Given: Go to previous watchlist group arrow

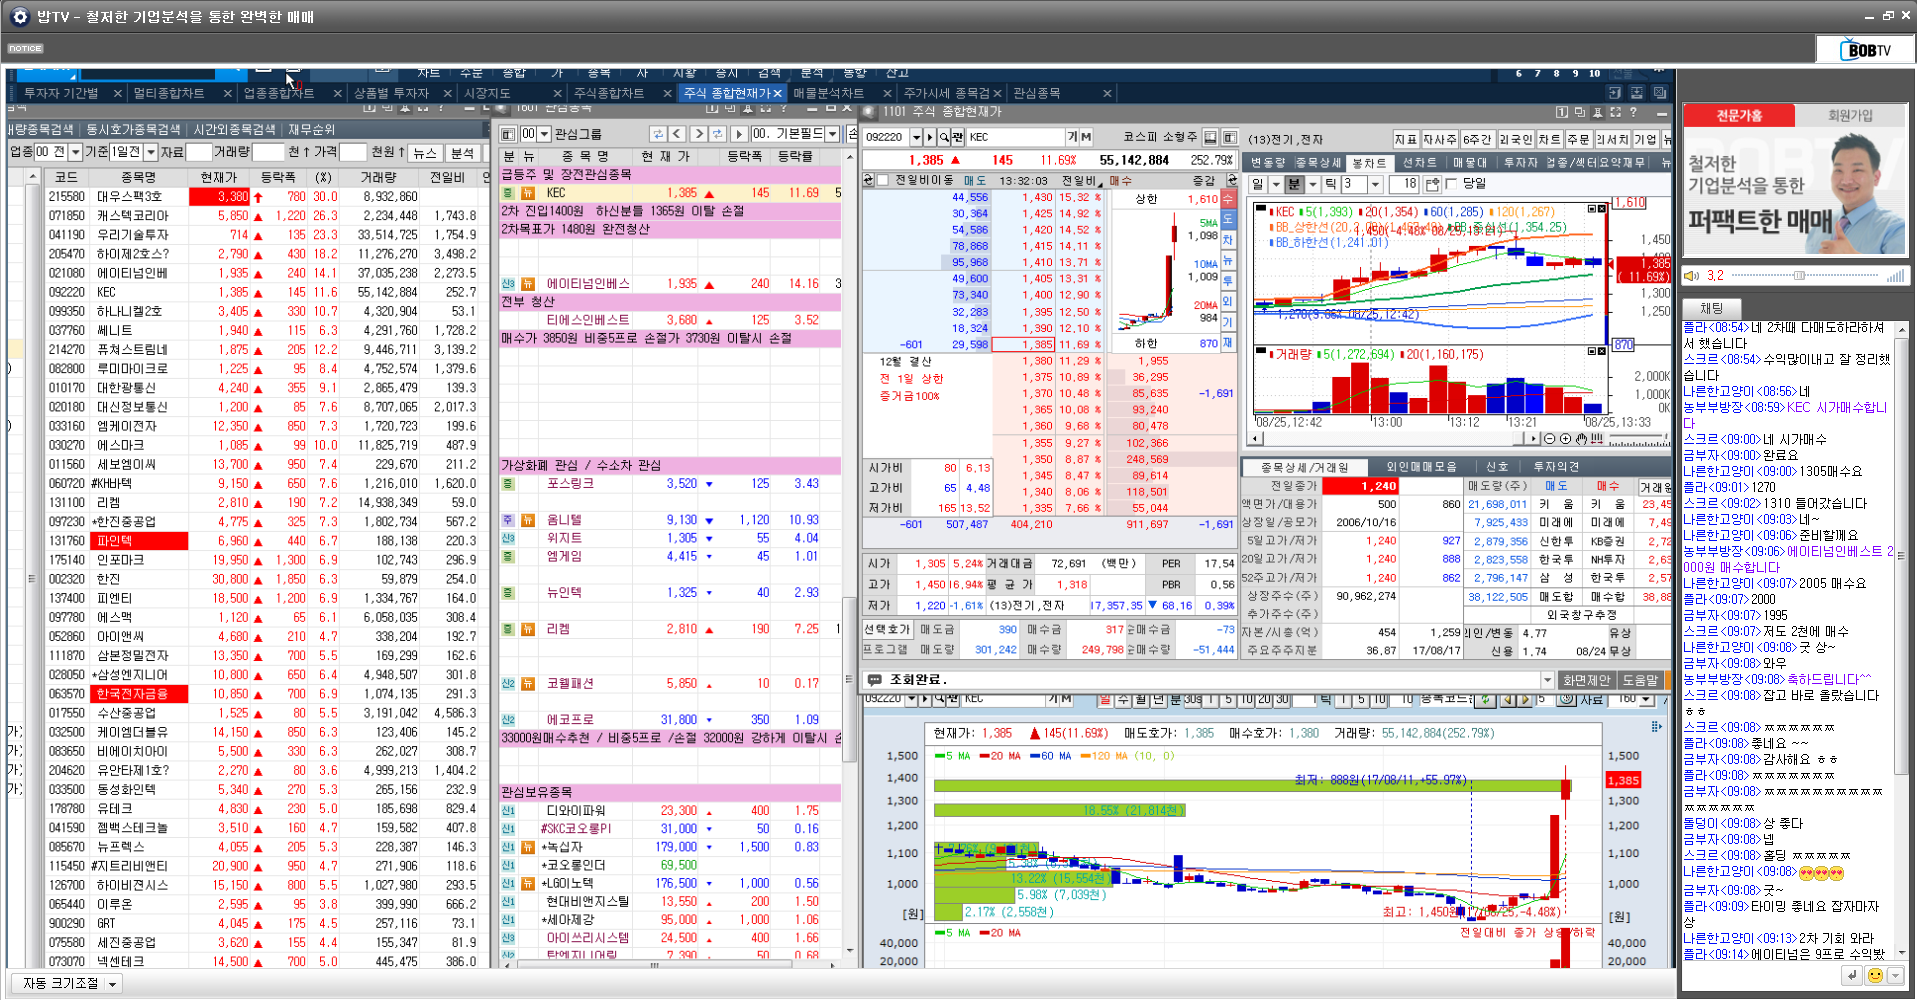Looking at the screenshot, I should point(678,134).
